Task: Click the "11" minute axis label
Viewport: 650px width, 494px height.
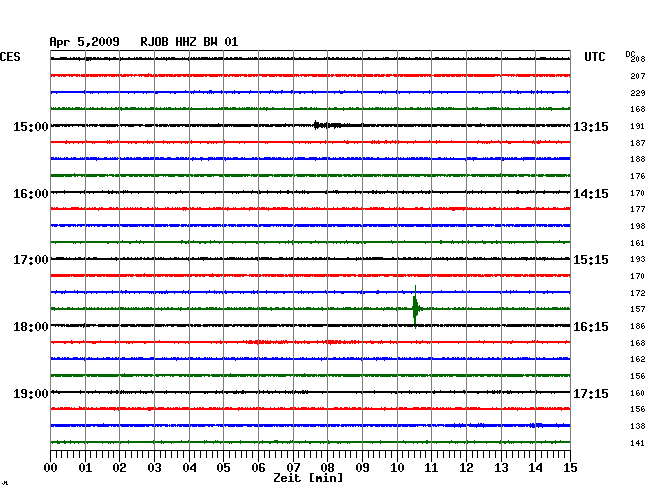Action: pyautogui.click(x=431, y=467)
